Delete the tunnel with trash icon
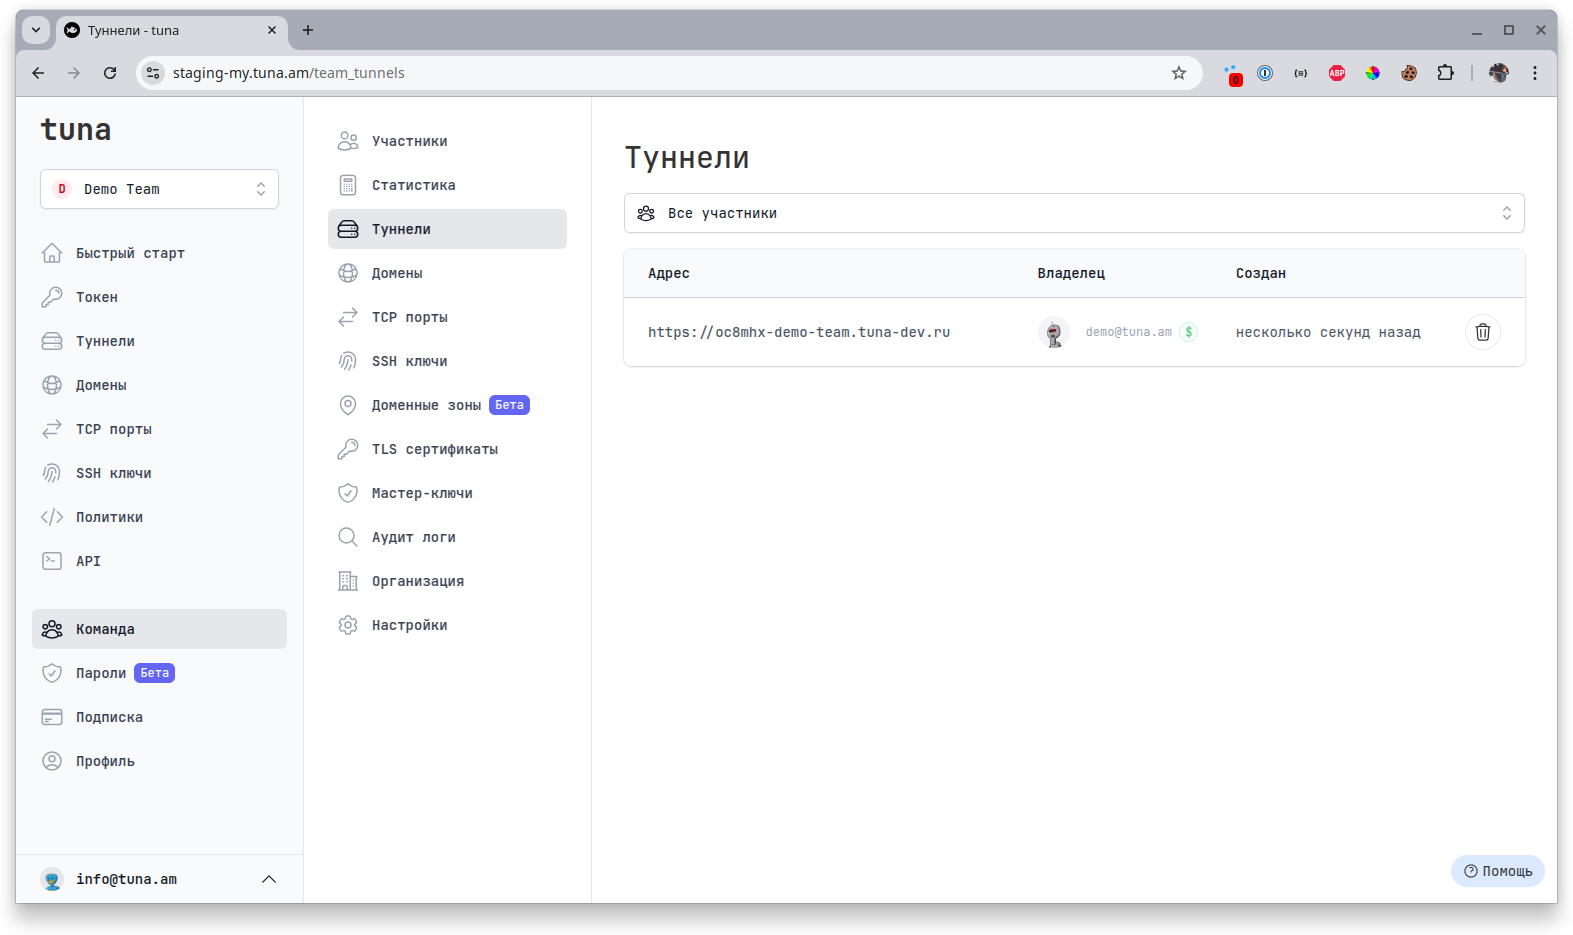 1482,332
